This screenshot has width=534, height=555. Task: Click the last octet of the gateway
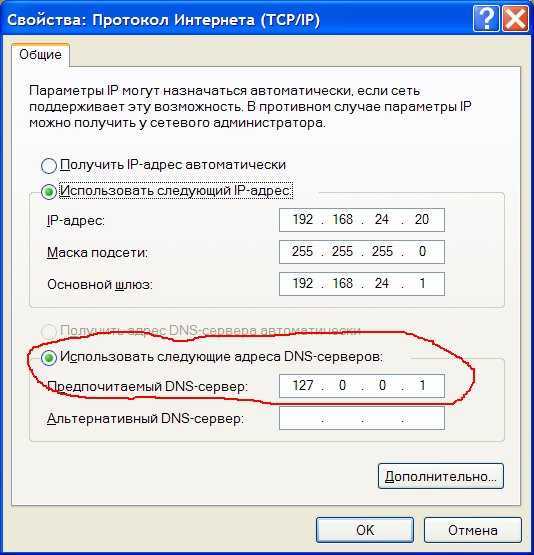(x=422, y=284)
